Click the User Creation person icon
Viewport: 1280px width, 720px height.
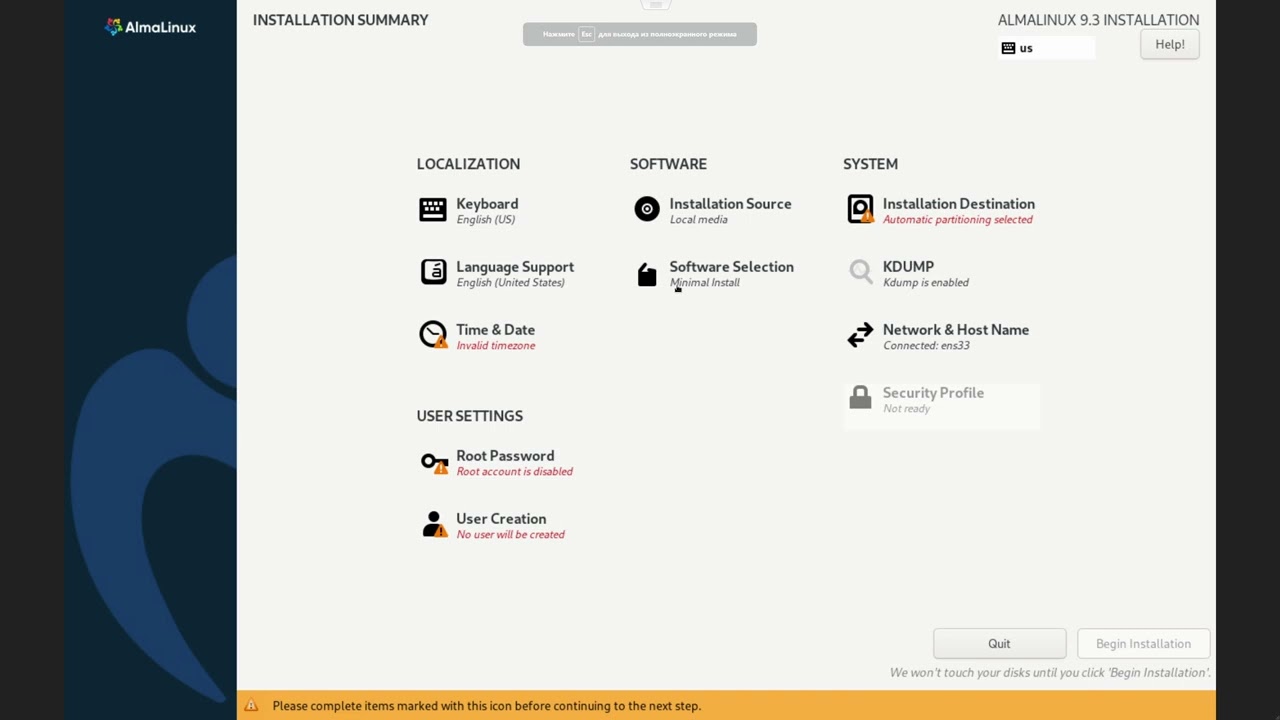pos(434,524)
